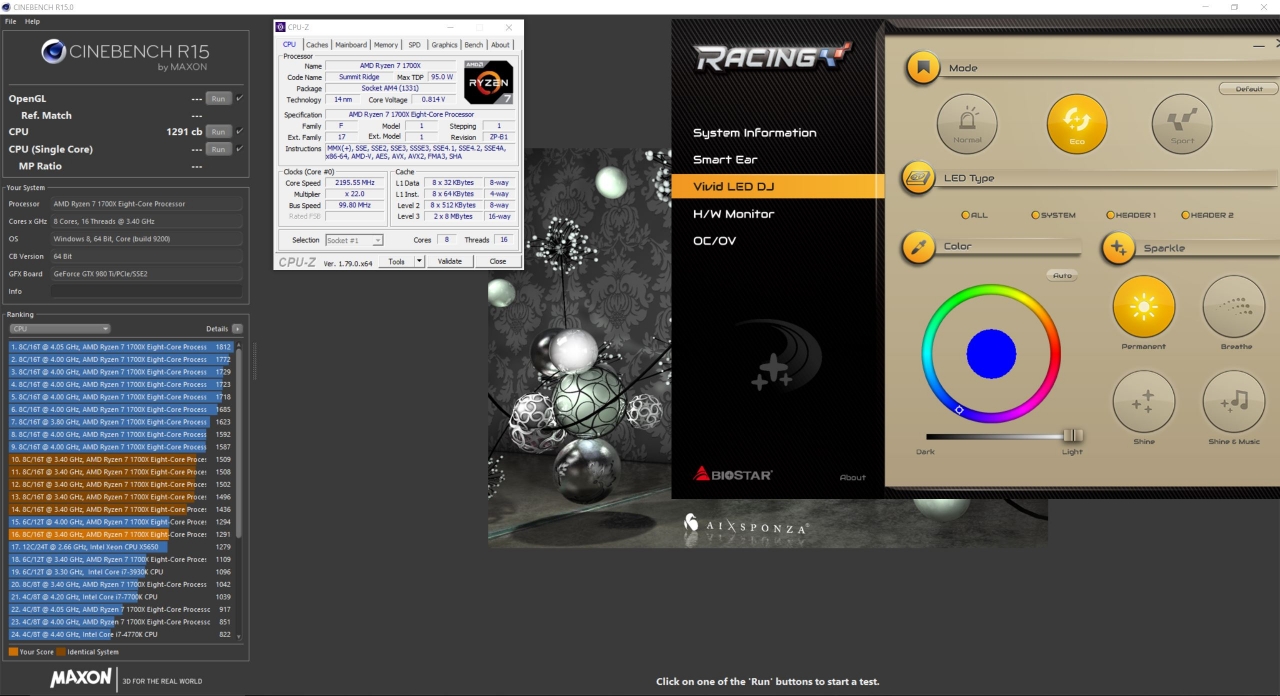Image resolution: width=1280 pixels, height=696 pixels.
Task: Open the H/W Monitor section
Action: point(734,214)
